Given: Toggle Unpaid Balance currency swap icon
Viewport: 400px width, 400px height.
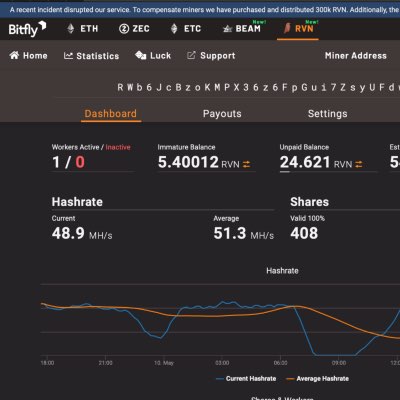Looking at the screenshot, I should 359,164.
